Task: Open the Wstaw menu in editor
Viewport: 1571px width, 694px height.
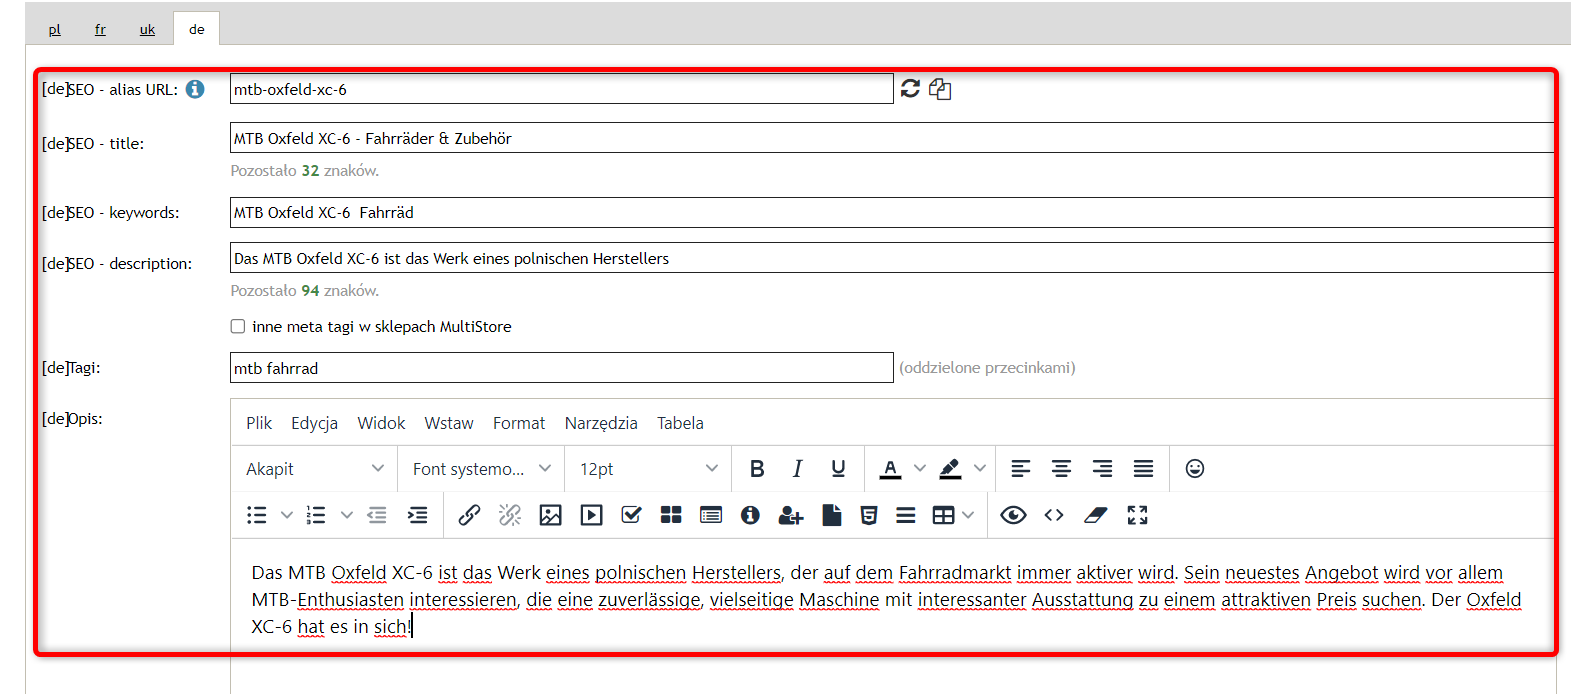Action: [449, 423]
